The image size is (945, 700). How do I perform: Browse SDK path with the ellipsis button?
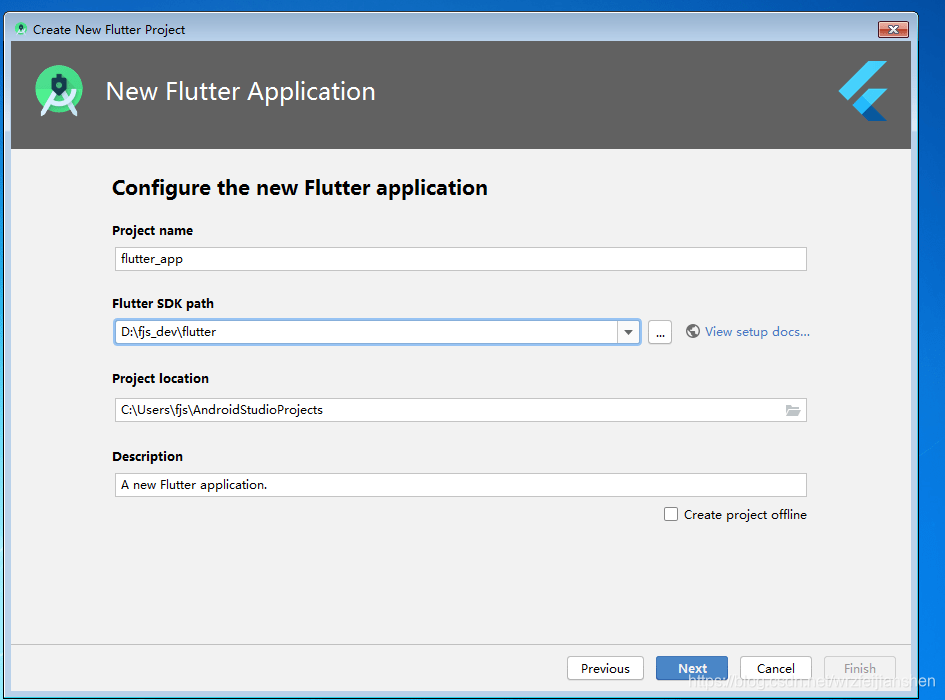click(x=660, y=332)
